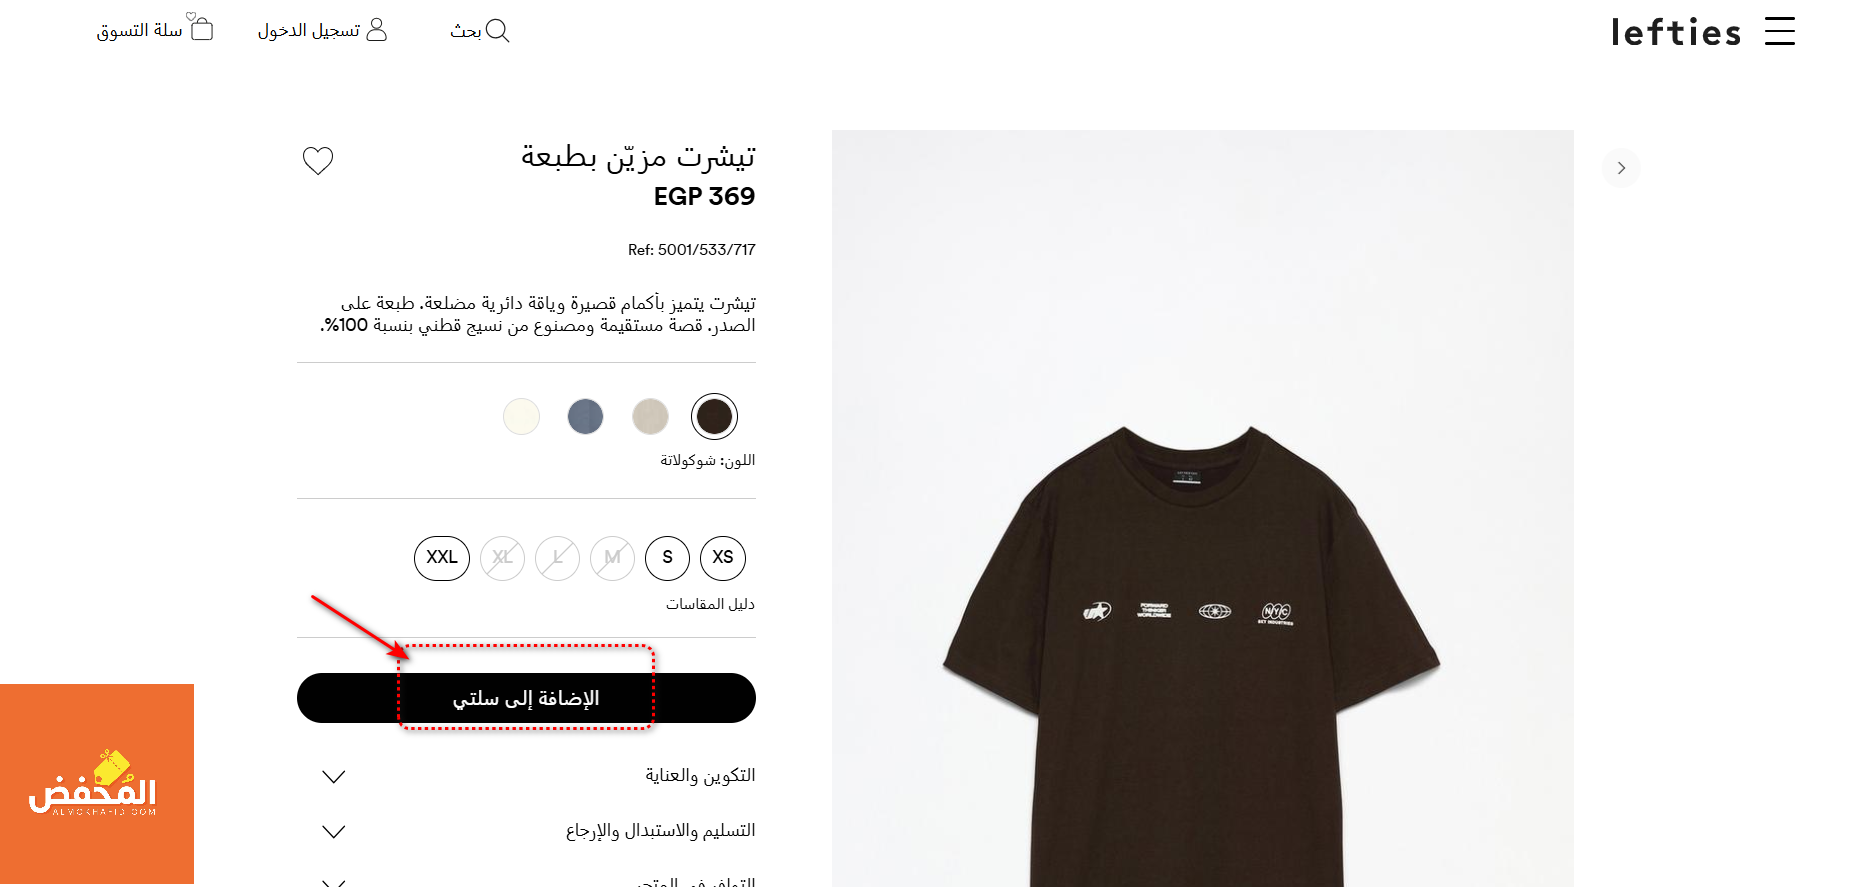Open سلة التسوق cart link
The width and height of the screenshot is (1876, 887).
(140, 31)
